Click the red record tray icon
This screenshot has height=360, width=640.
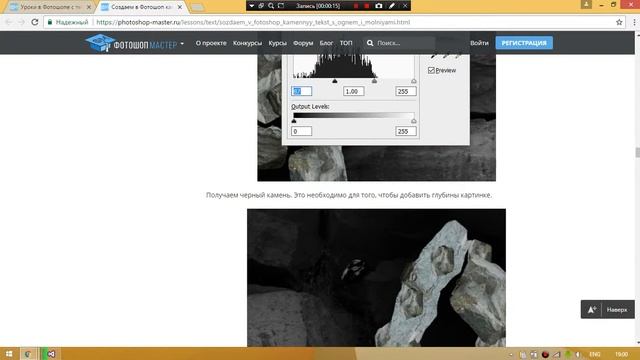coord(545,354)
